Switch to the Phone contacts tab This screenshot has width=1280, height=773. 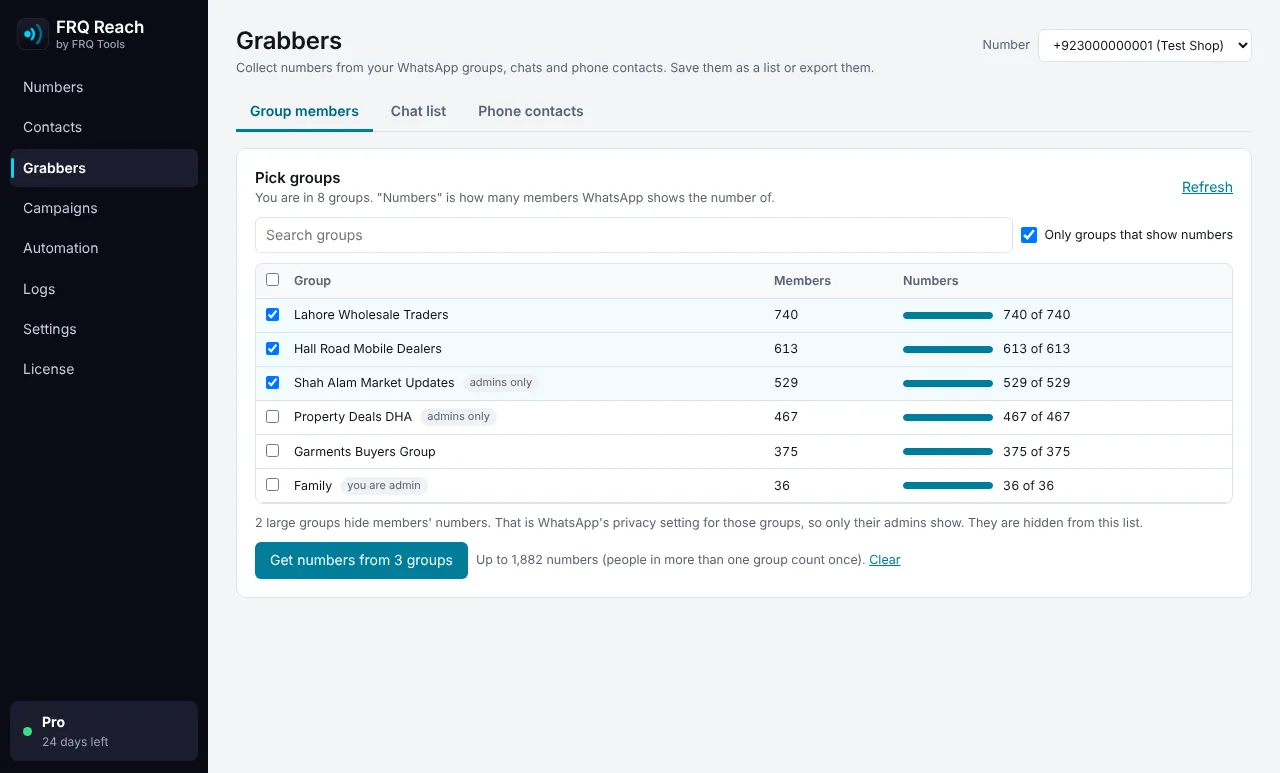[530, 111]
